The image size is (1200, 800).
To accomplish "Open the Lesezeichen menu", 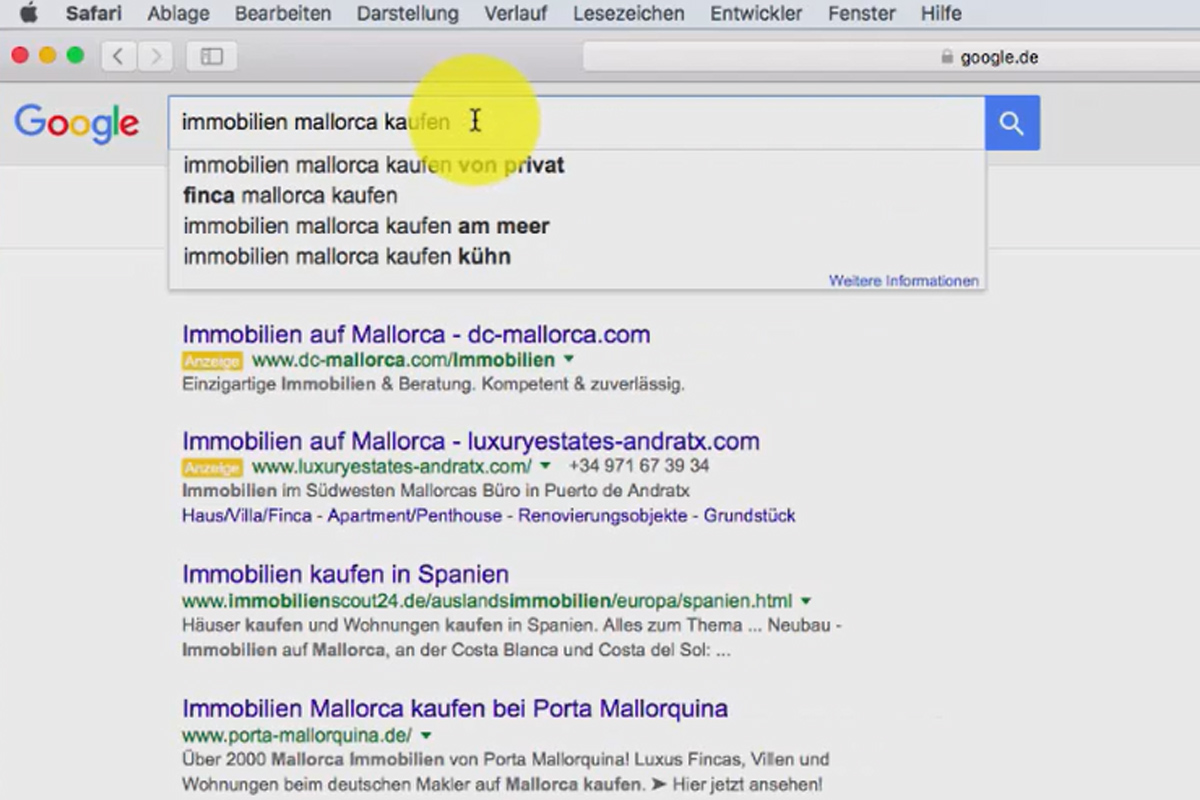I will (x=629, y=14).
